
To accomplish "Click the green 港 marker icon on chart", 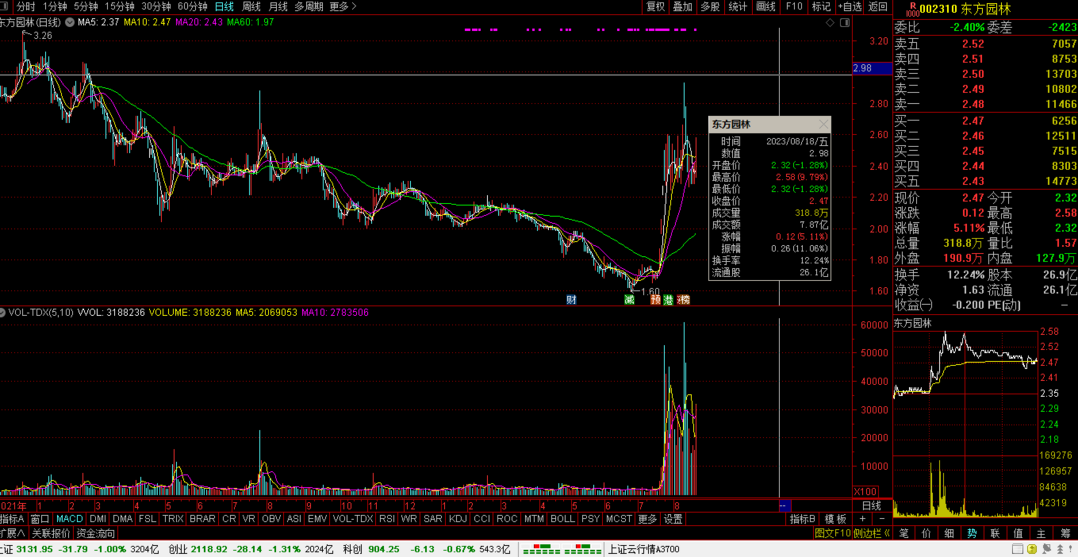I will (668, 299).
